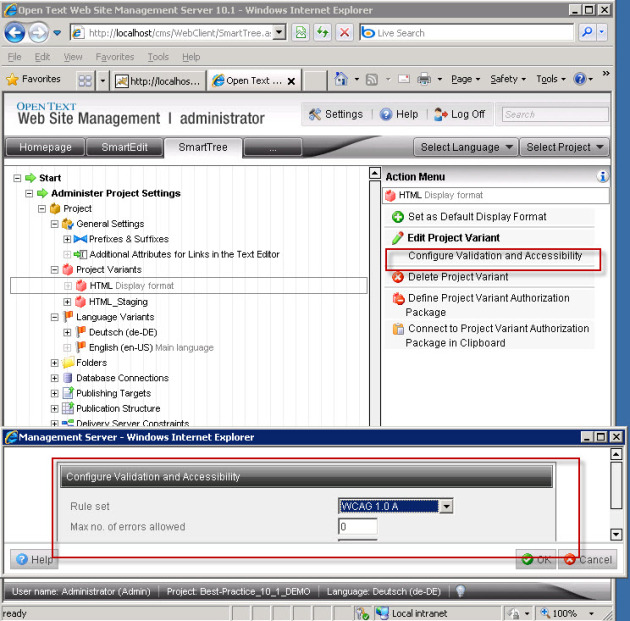This screenshot has width=630, height=621.
Task: Open the Select Project dropdown
Action: [x=565, y=147]
